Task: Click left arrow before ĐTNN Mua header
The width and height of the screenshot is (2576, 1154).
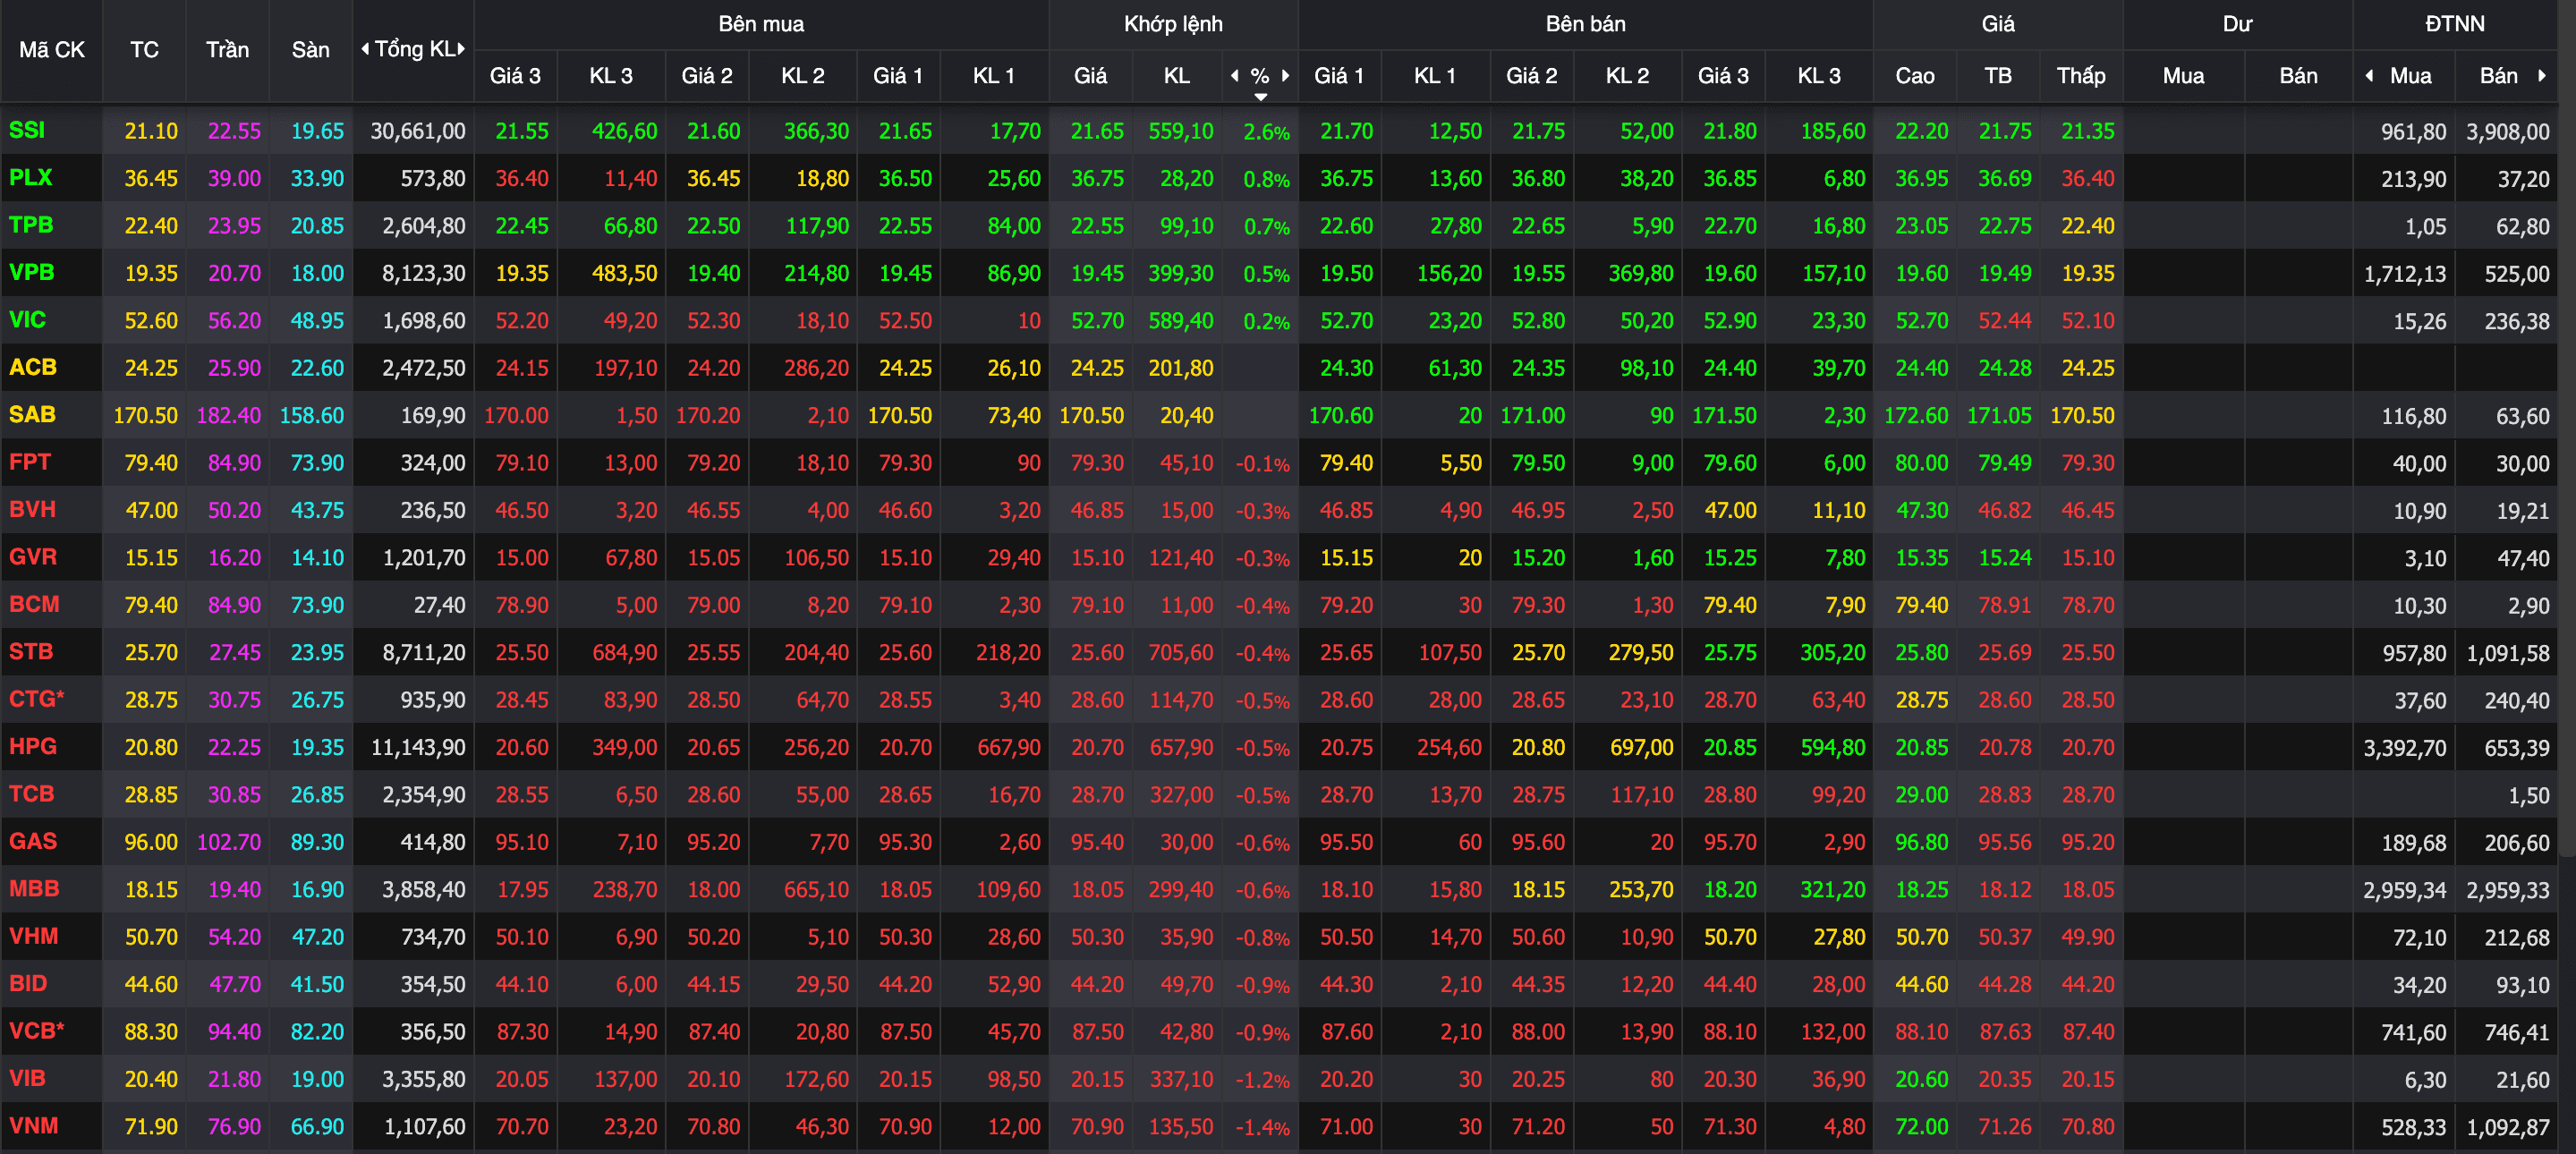Action: [x=2369, y=76]
